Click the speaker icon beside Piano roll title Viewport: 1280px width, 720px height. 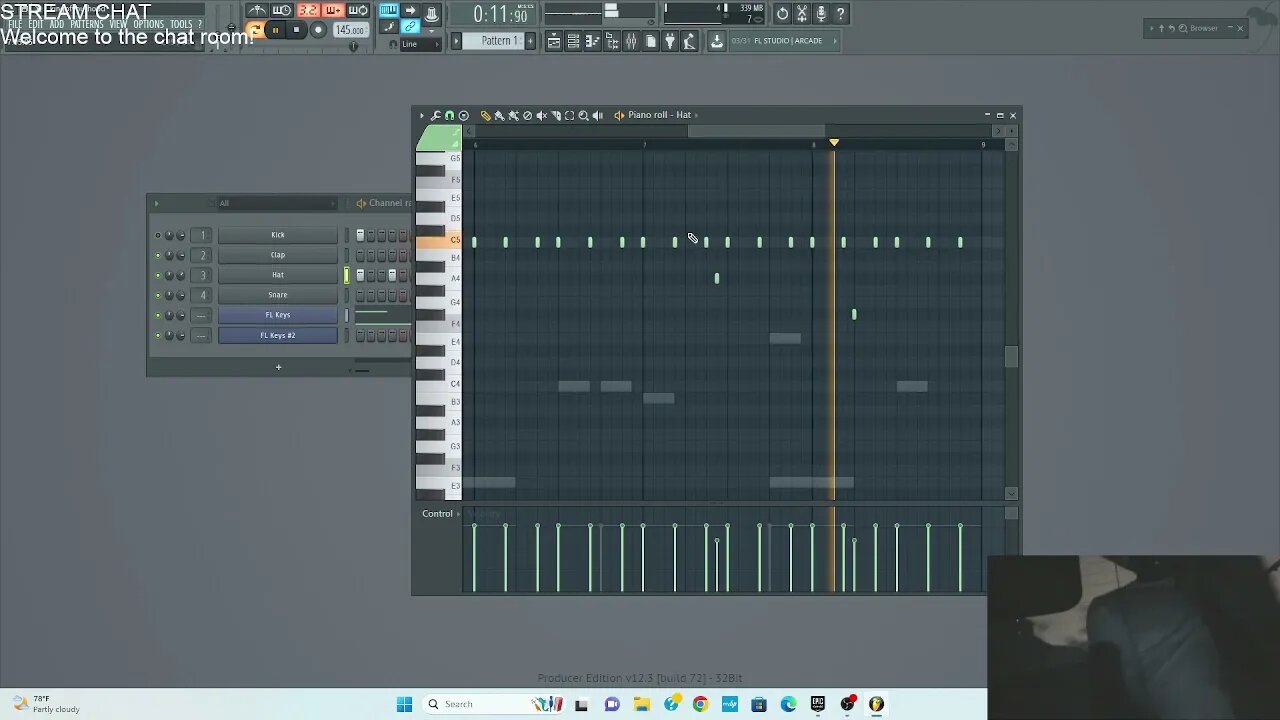[x=619, y=115]
